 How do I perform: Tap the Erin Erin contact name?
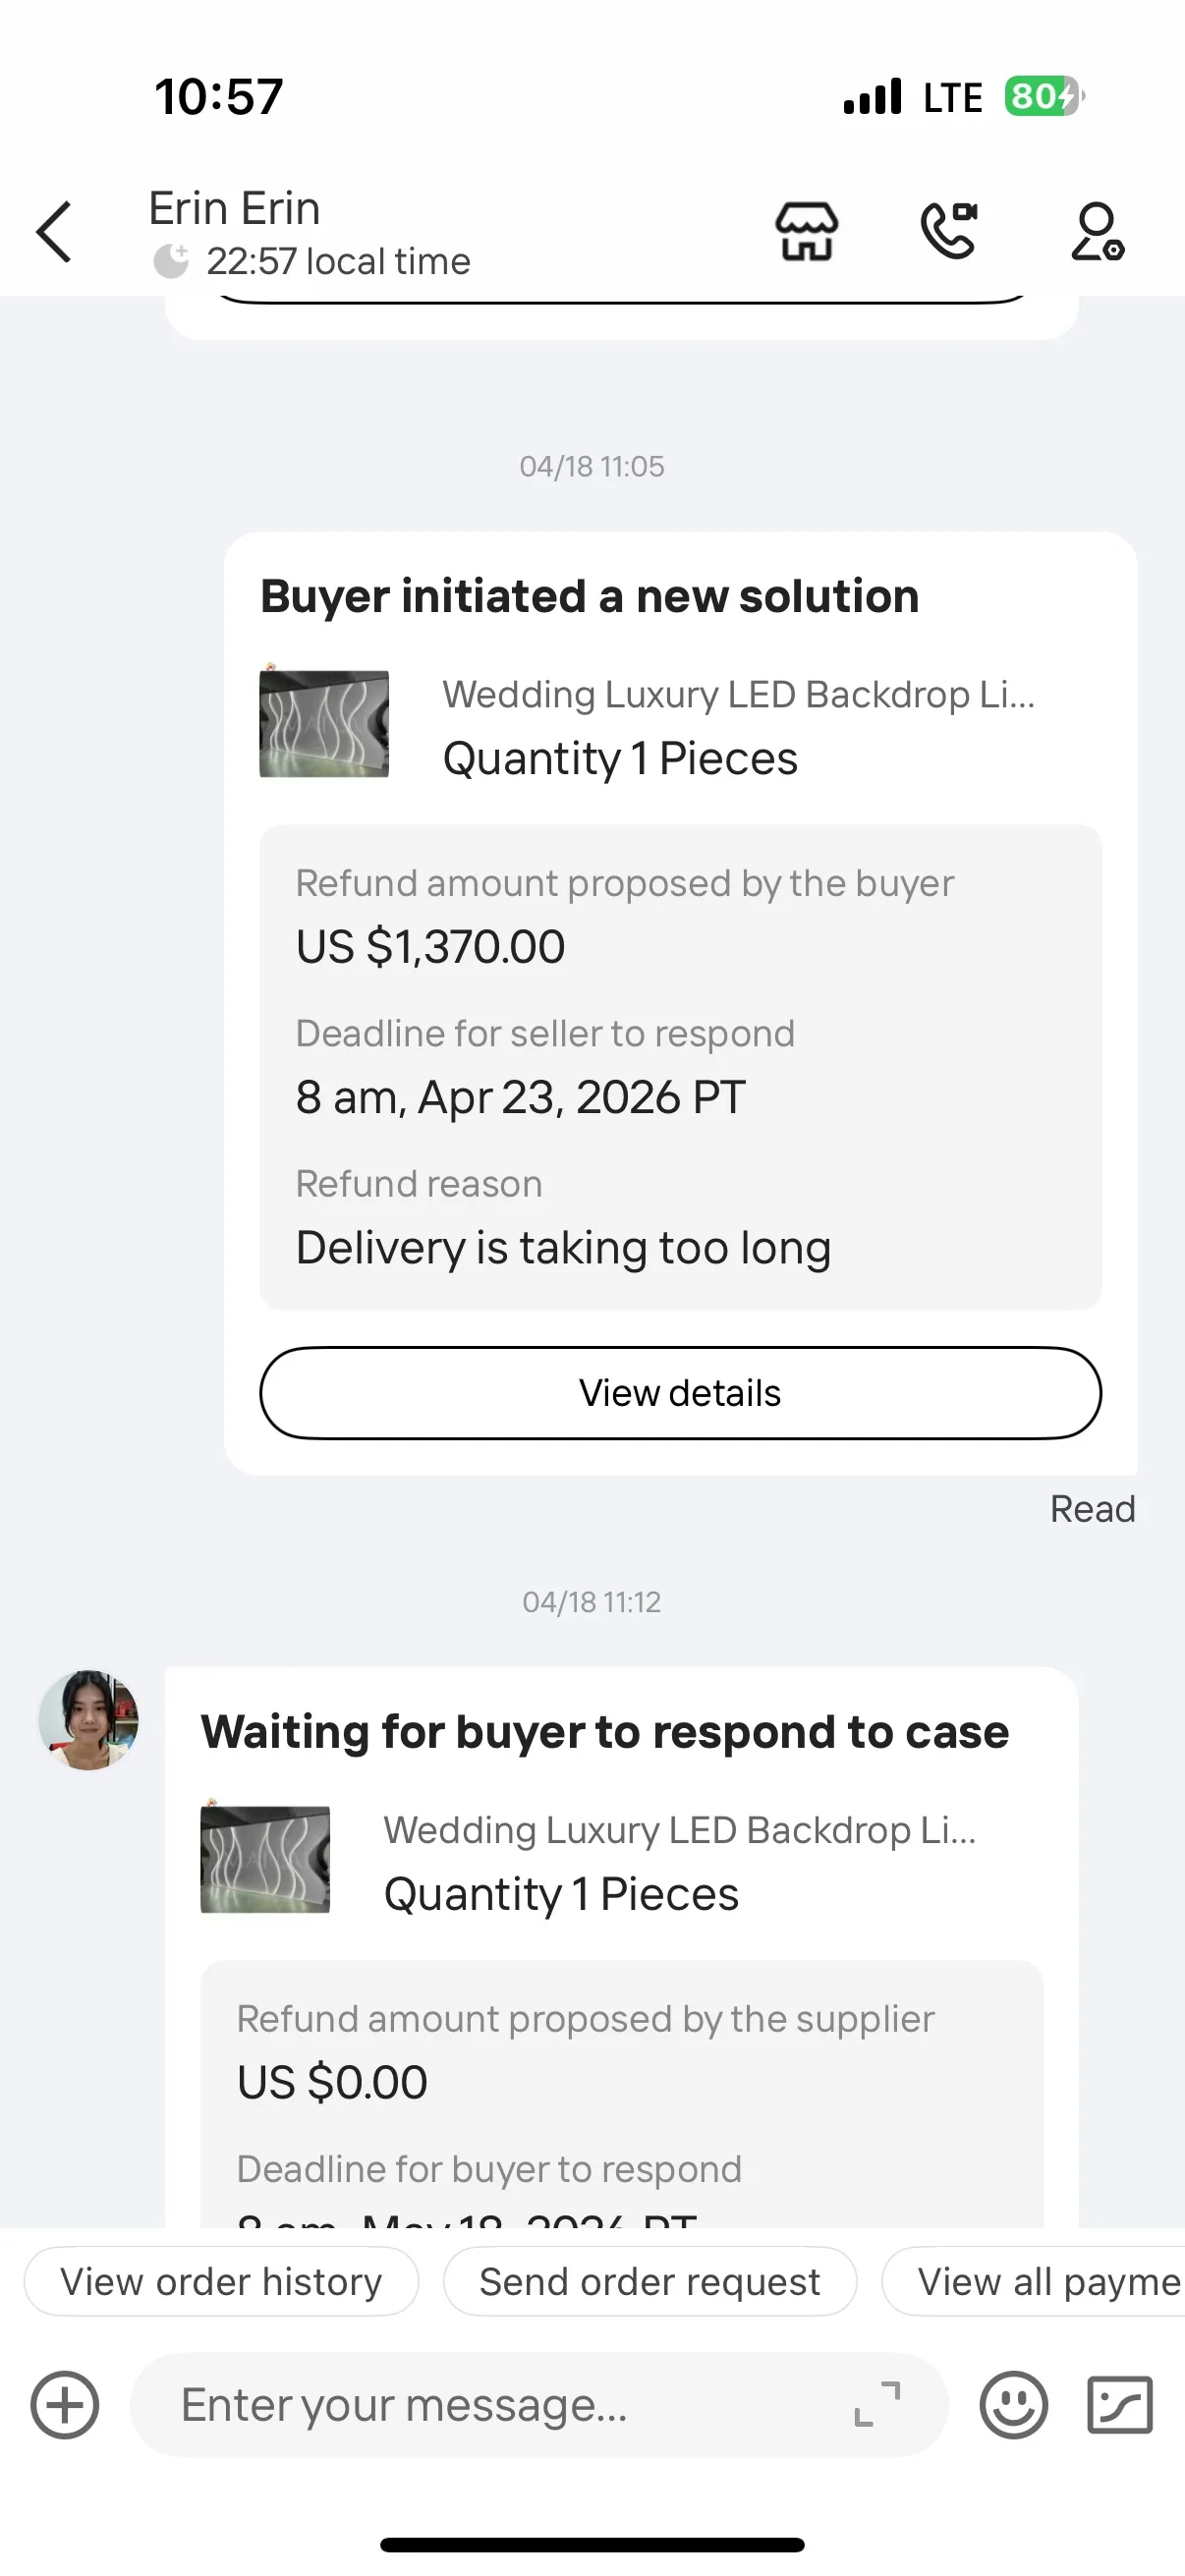click(235, 209)
